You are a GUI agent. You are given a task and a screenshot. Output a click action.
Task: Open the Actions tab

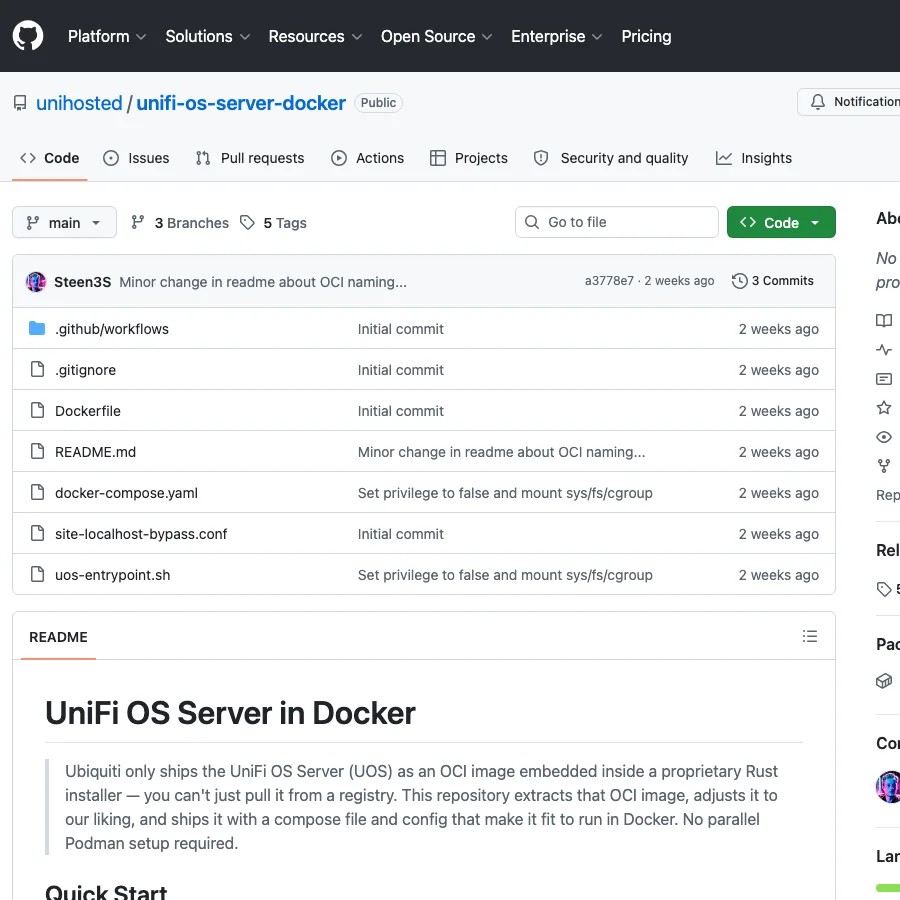pyautogui.click(x=367, y=158)
